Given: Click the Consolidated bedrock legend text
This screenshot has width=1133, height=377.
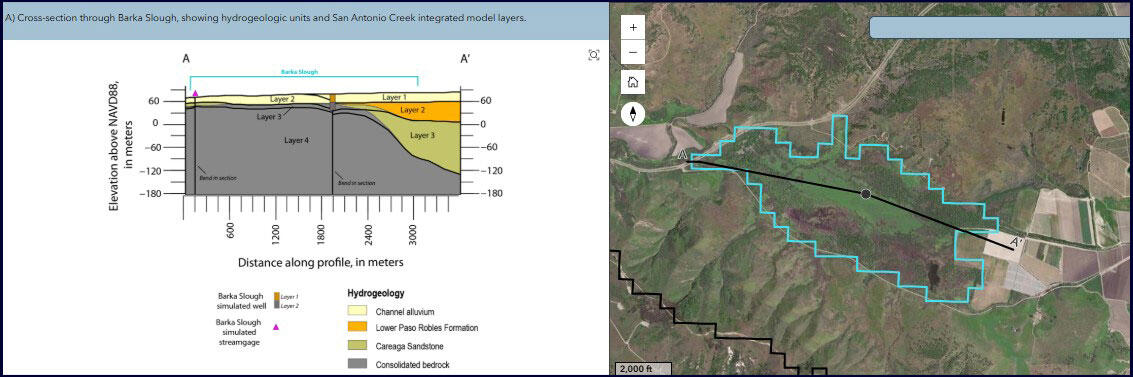Looking at the screenshot, I should 412,365.
